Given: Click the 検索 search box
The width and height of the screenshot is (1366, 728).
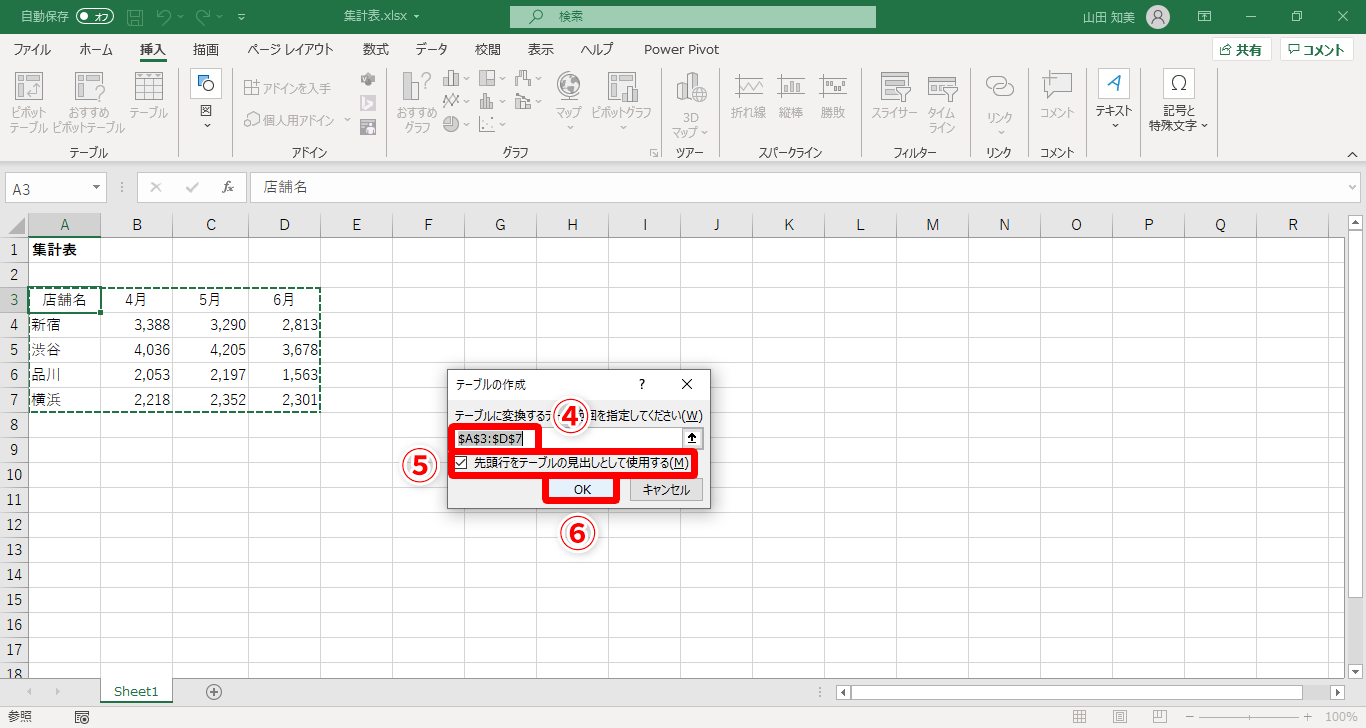Looking at the screenshot, I should 693,17.
